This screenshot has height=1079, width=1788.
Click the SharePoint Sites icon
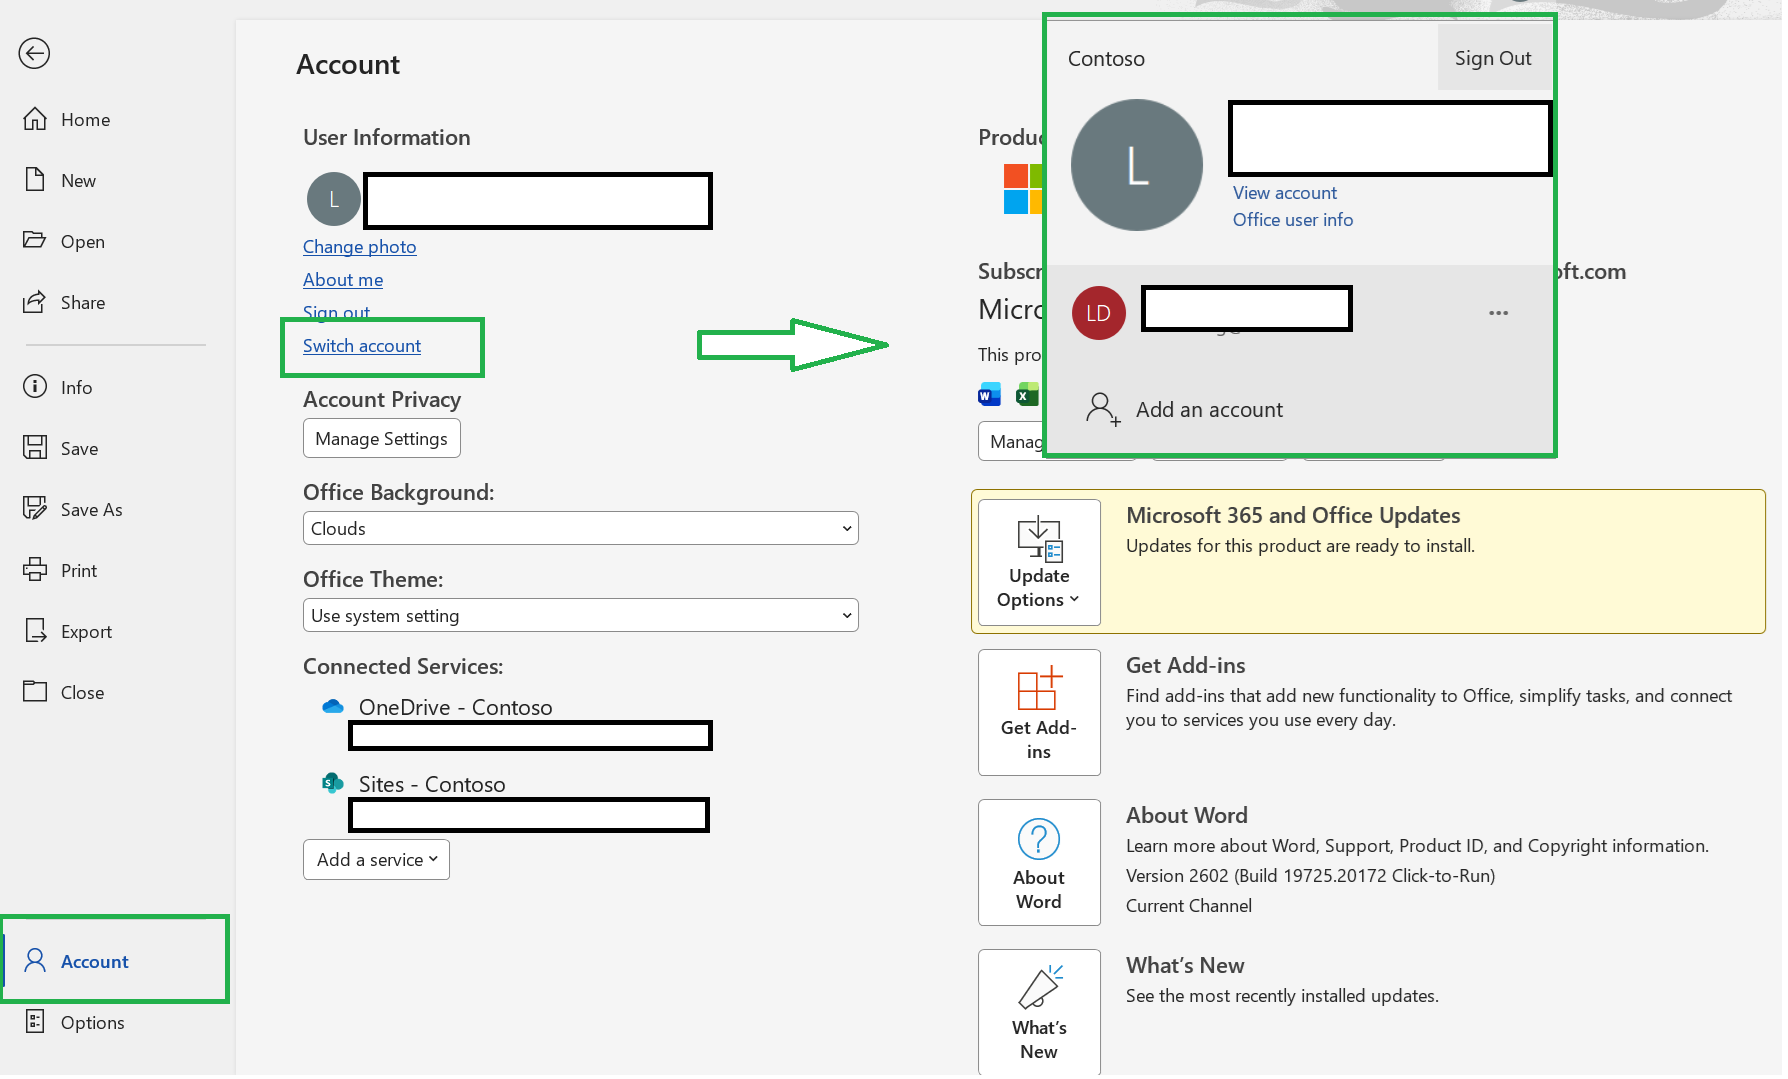click(x=333, y=783)
